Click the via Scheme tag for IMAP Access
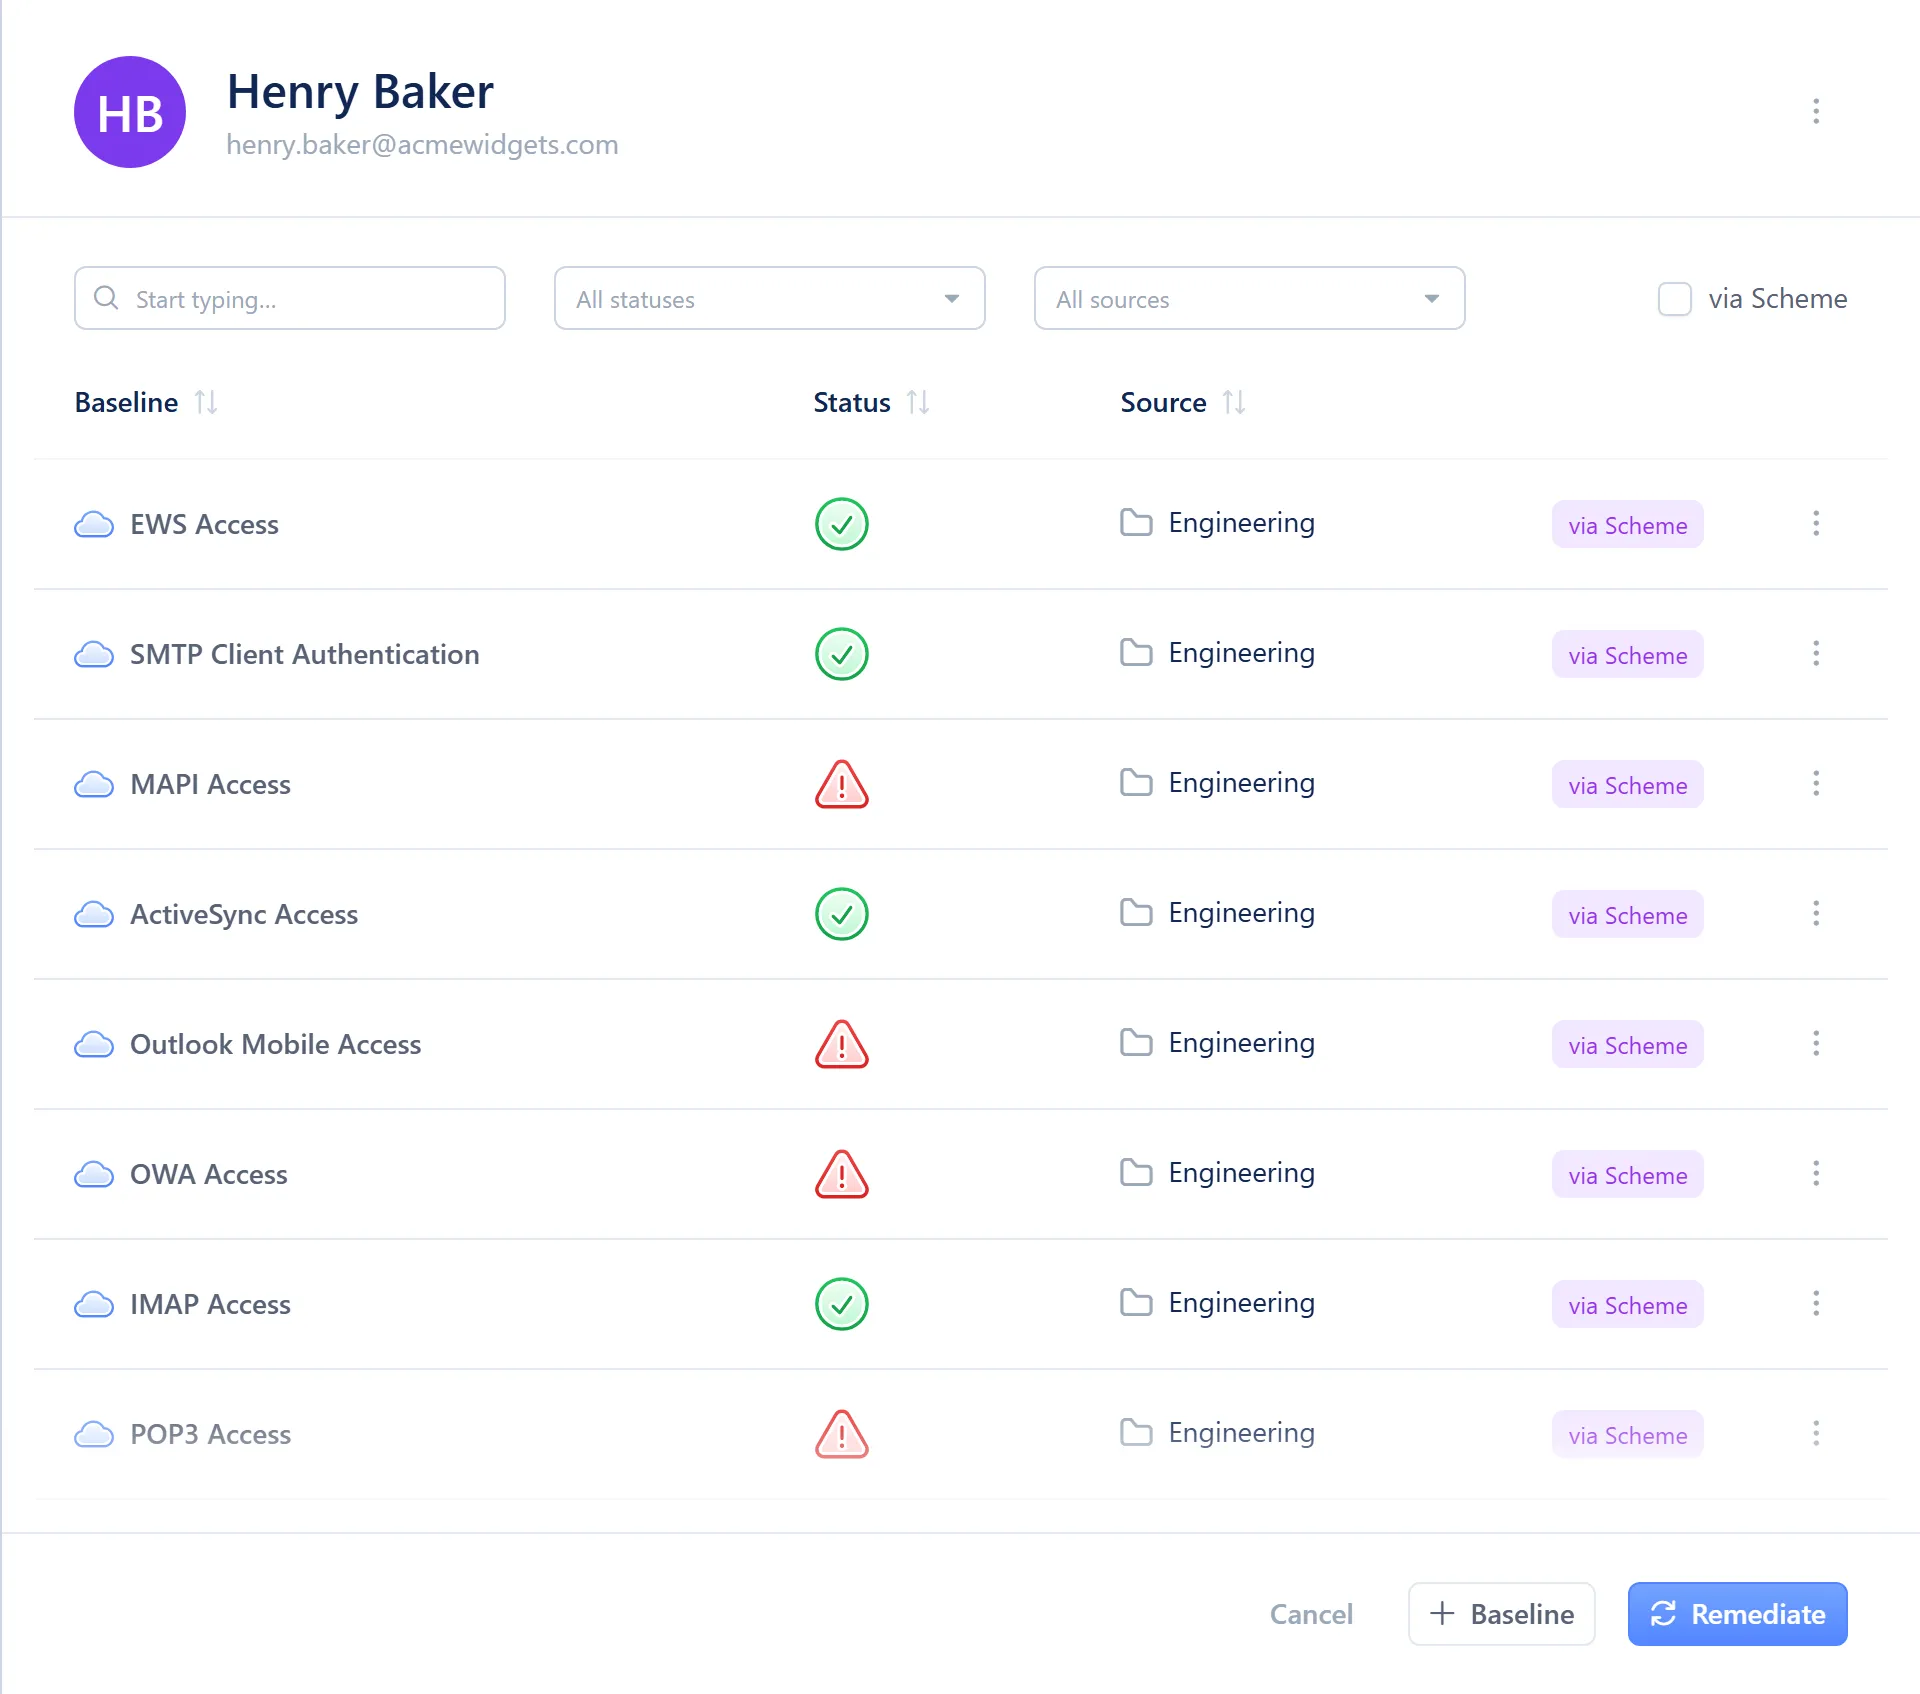The width and height of the screenshot is (1920, 1694). [1628, 1305]
